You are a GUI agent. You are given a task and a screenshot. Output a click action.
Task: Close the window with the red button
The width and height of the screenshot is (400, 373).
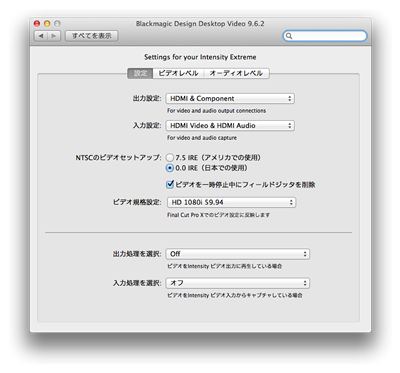coord(37,23)
